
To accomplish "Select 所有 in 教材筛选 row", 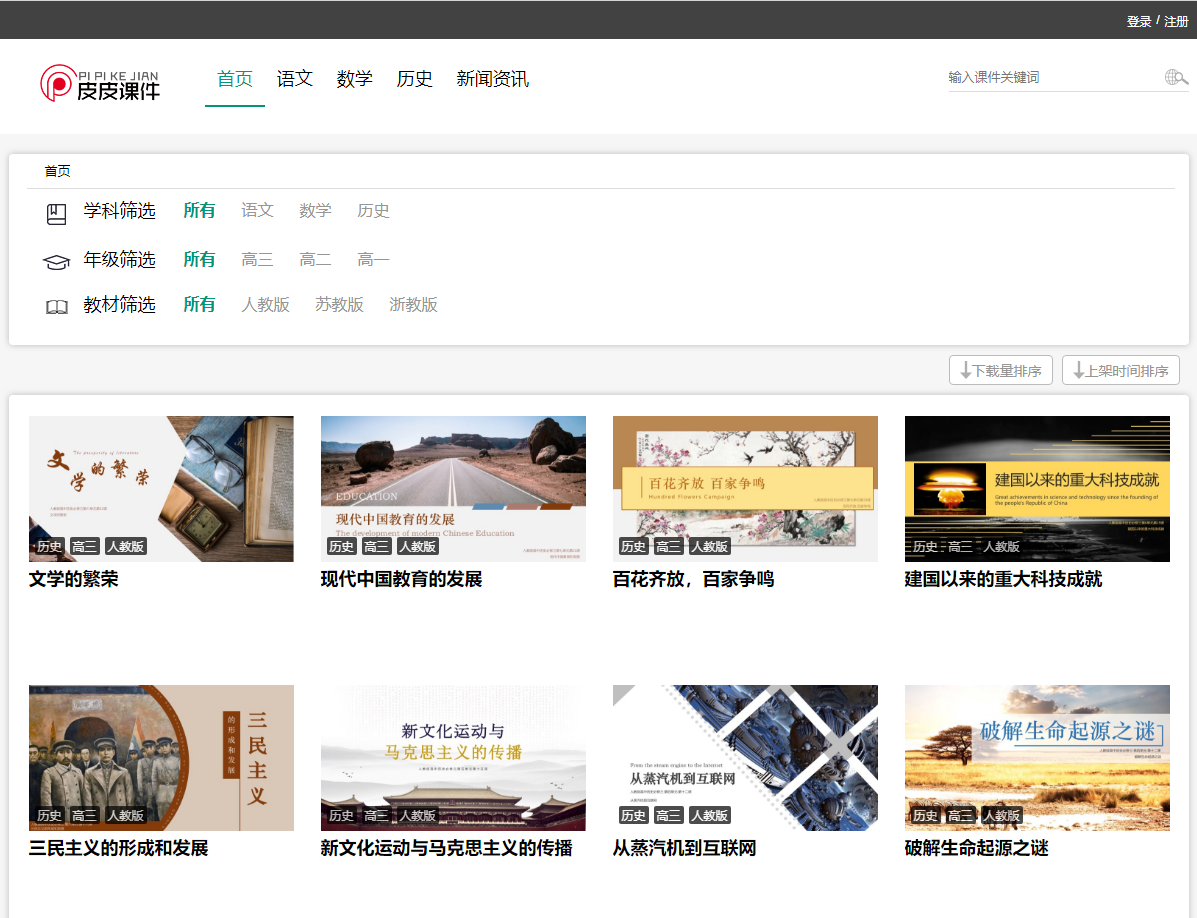I will 199,304.
